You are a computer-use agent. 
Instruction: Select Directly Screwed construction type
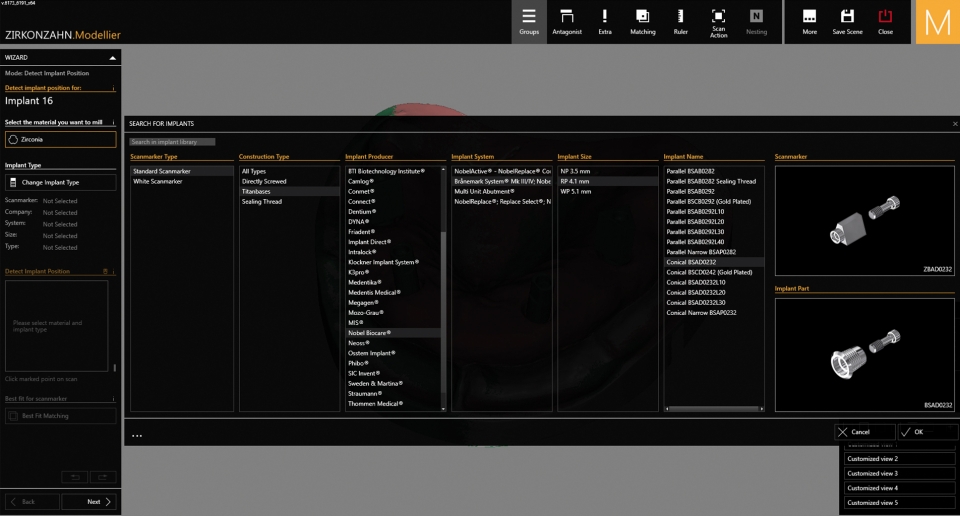click(289, 181)
